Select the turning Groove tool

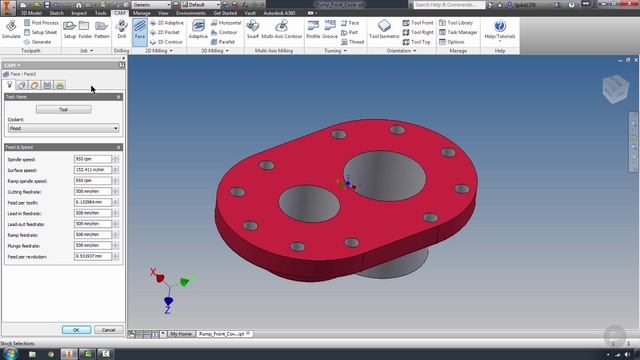pos(330,30)
